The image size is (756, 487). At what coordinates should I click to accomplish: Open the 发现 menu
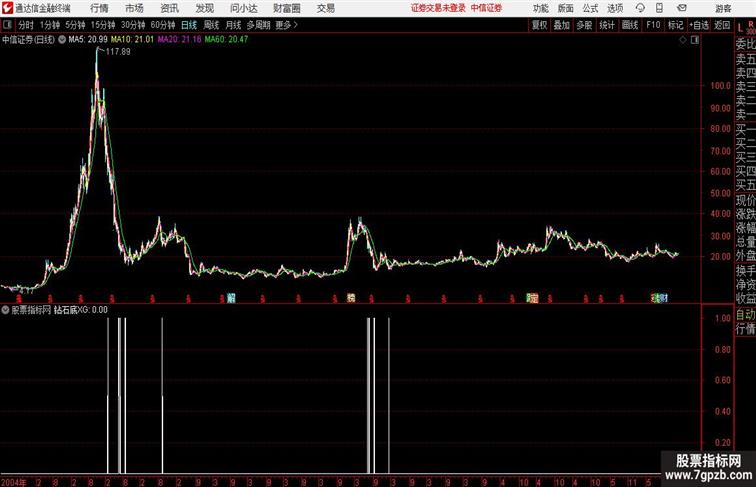click(x=204, y=8)
